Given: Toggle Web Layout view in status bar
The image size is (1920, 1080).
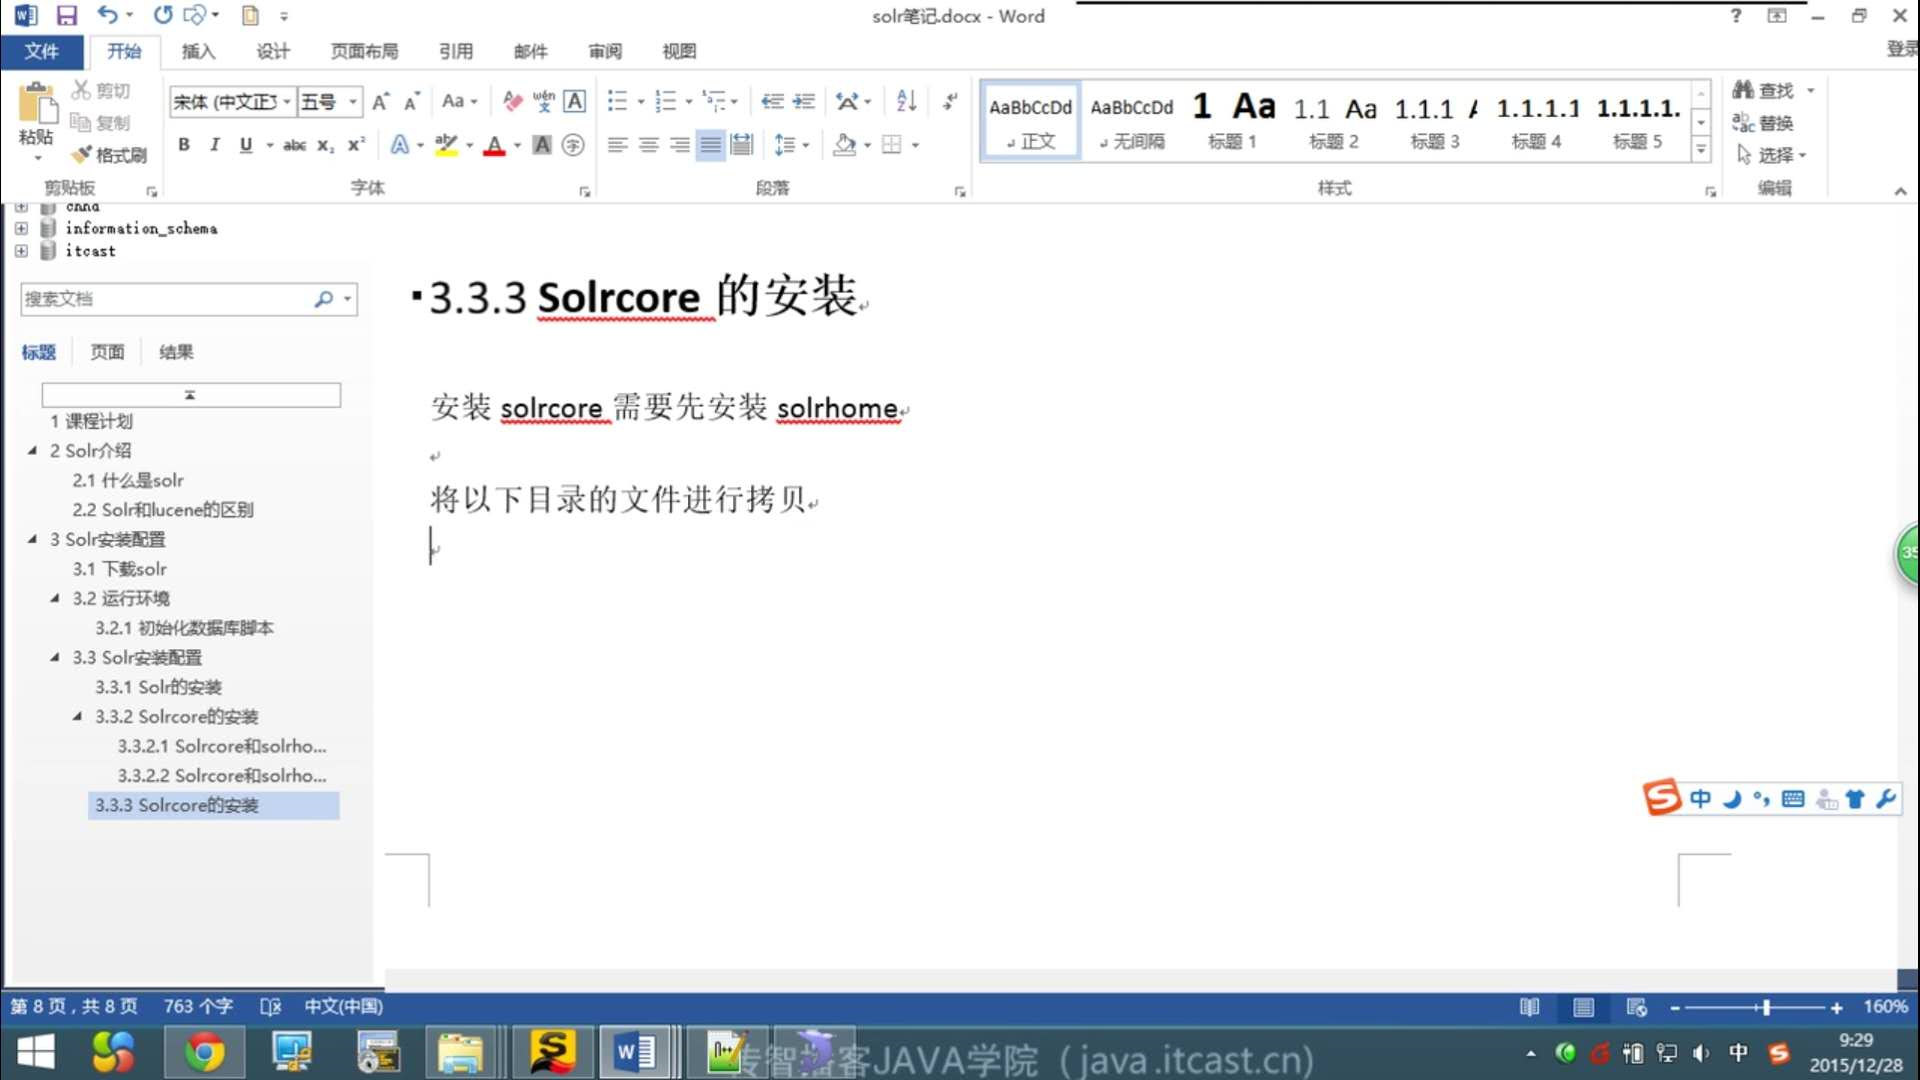Looking at the screenshot, I should [1637, 1007].
